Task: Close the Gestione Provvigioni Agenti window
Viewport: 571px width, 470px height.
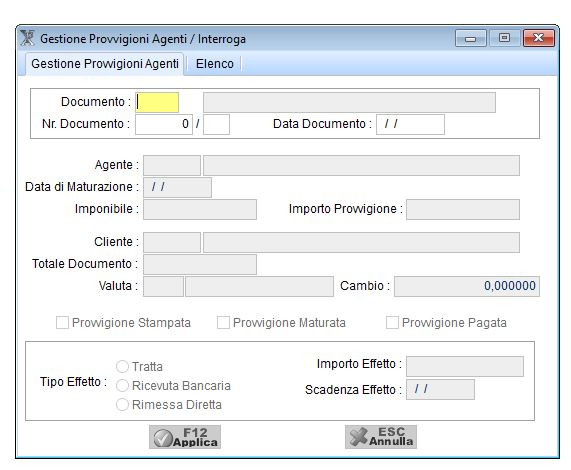Action: (539, 38)
